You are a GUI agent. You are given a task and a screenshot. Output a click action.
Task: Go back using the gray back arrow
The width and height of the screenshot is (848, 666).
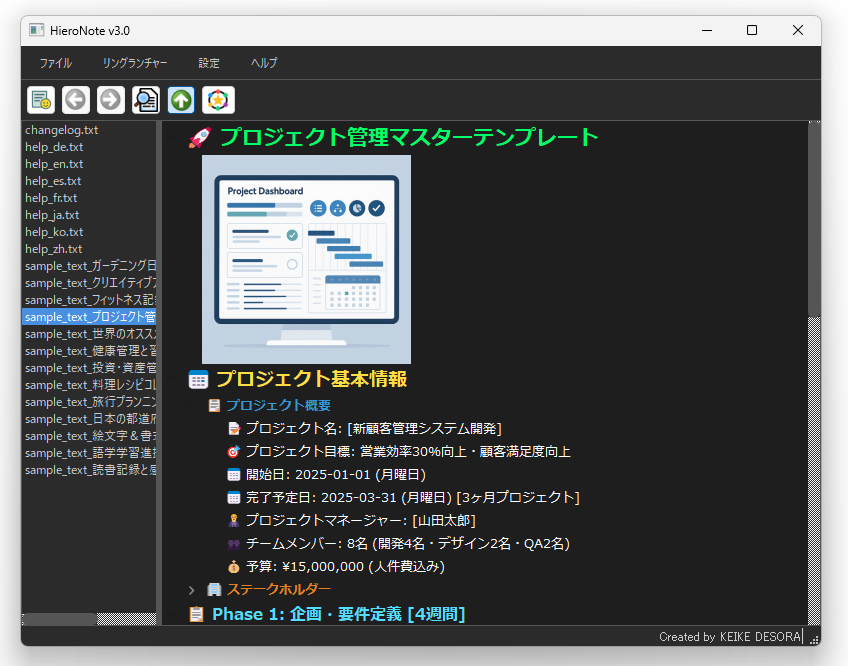pos(76,100)
